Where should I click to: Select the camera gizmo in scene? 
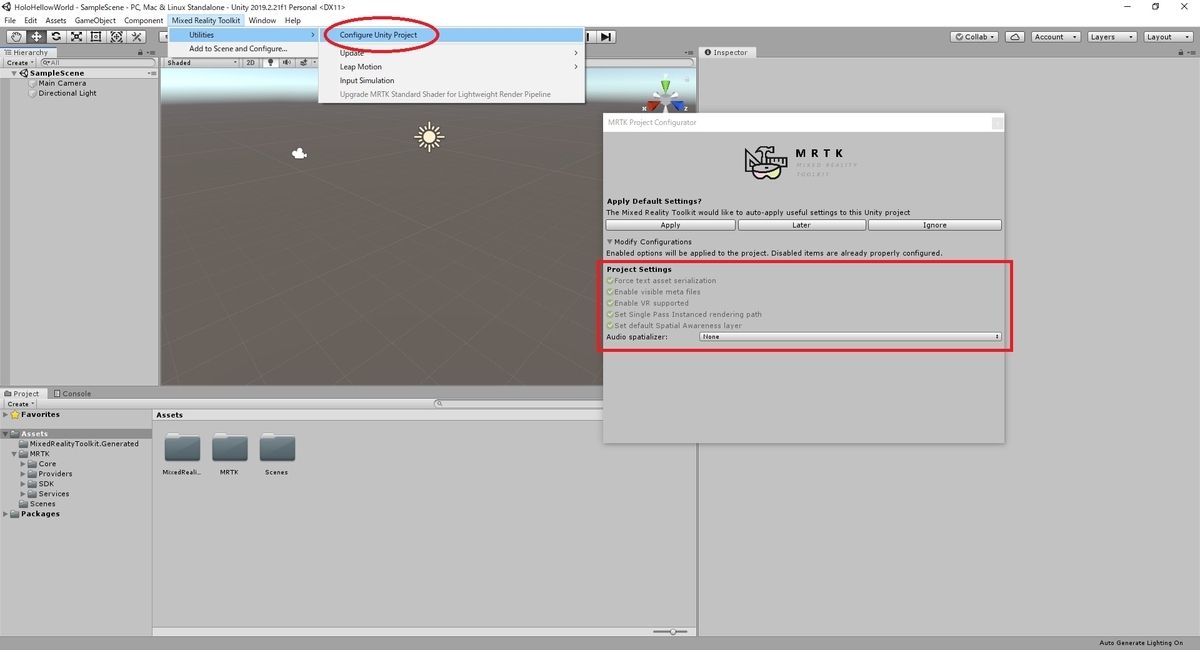coord(298,153)
